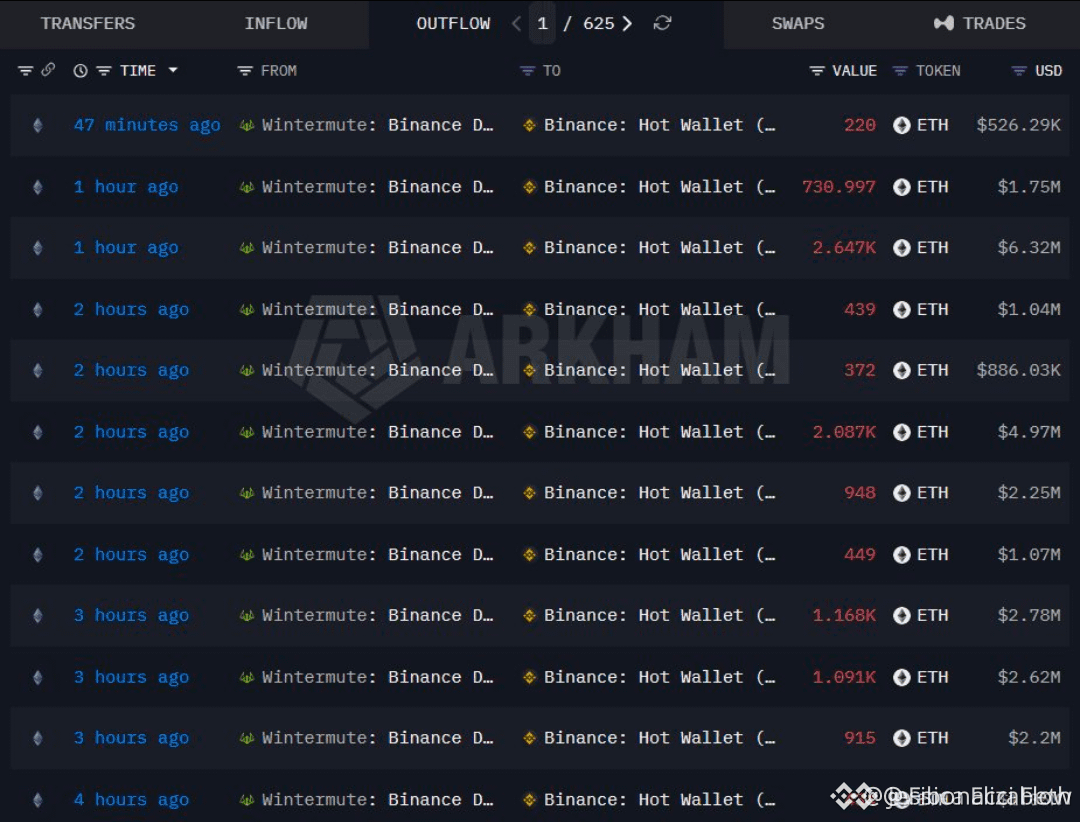This screenshot has height=822, width=1080.
Task: Click the Wintermute icon in $1.75M row
Action: pos(247,187)
